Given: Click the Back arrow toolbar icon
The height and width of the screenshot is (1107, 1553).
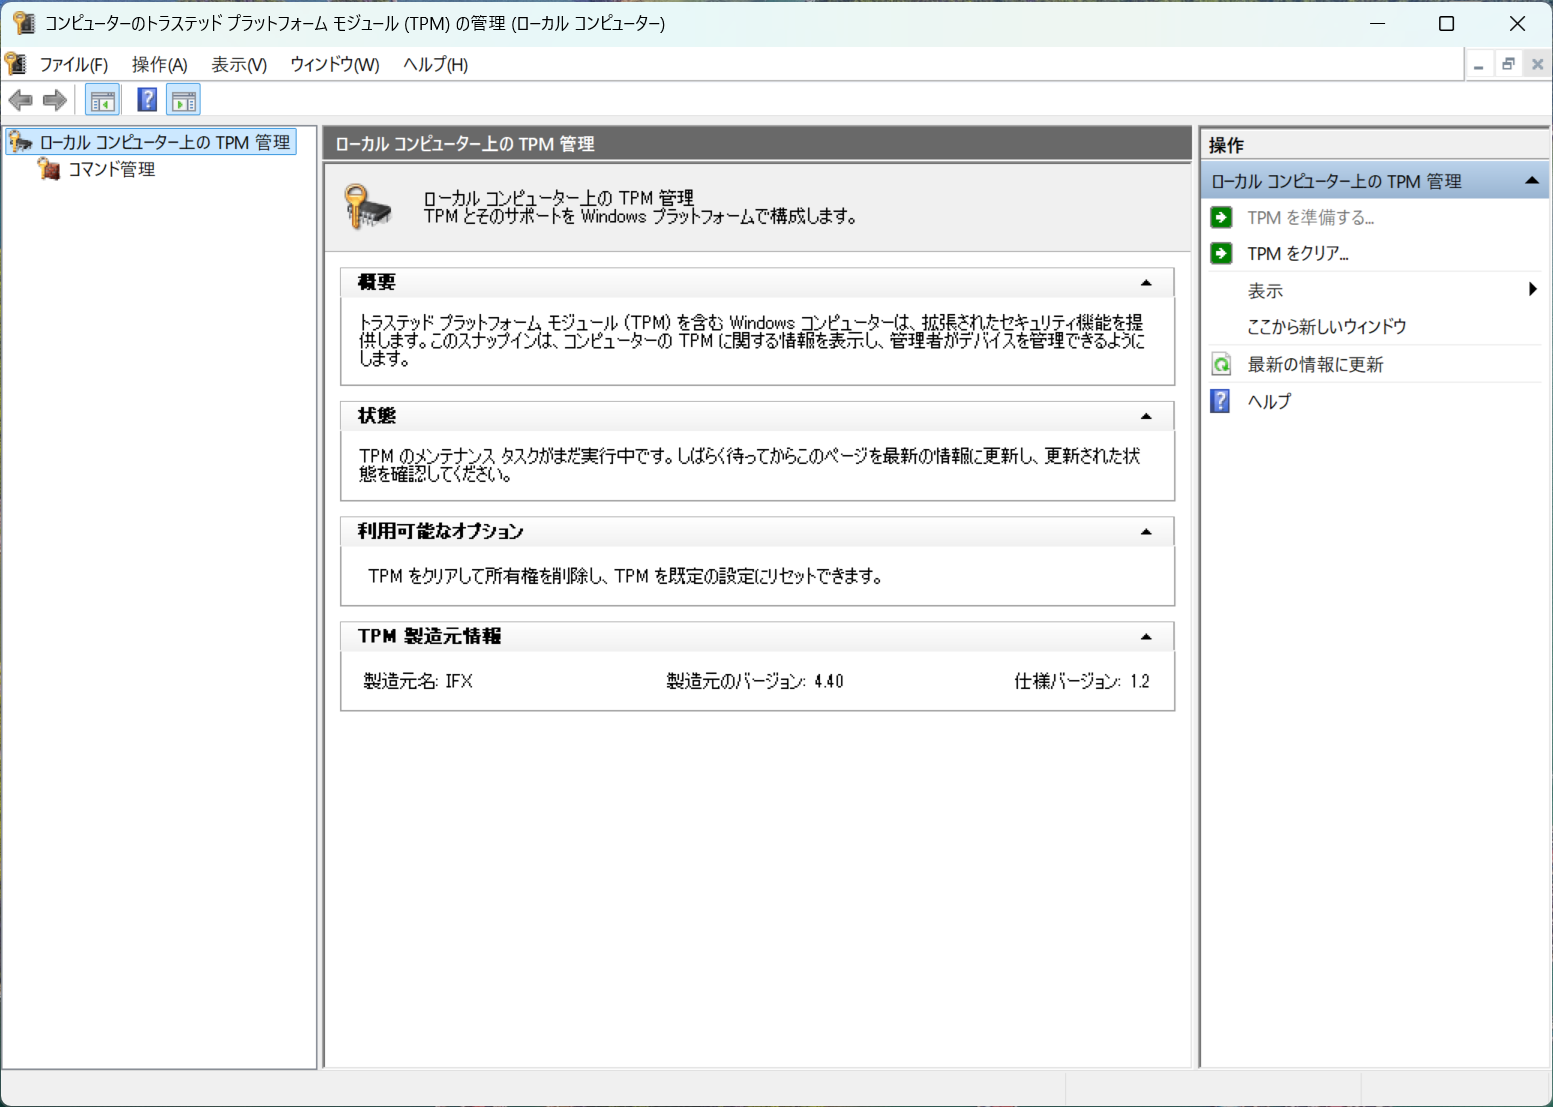Looking at the screenshot, I should (21, 100).
